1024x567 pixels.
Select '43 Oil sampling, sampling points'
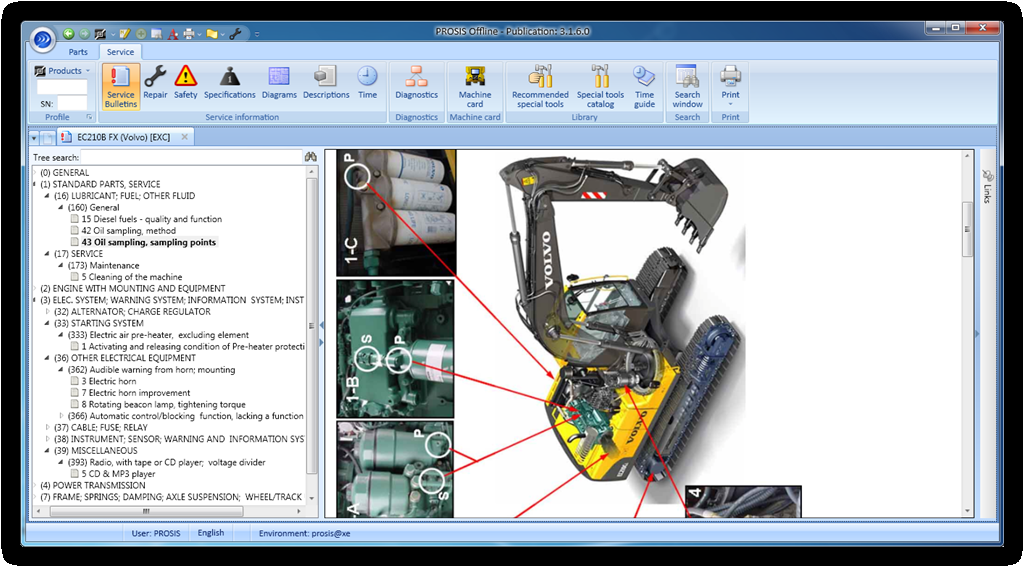point(149,242)
